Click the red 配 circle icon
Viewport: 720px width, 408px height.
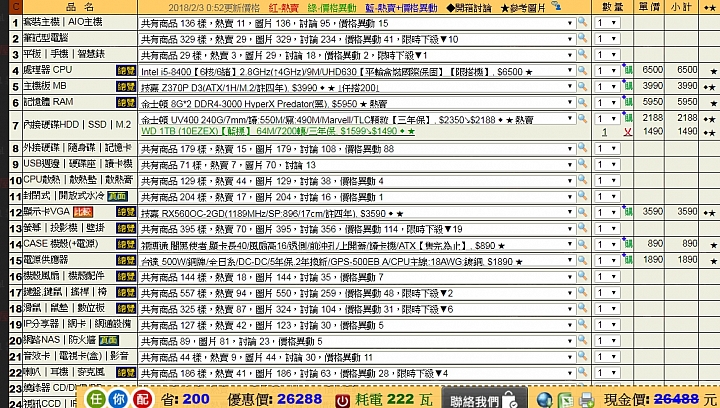coord(142,399)
